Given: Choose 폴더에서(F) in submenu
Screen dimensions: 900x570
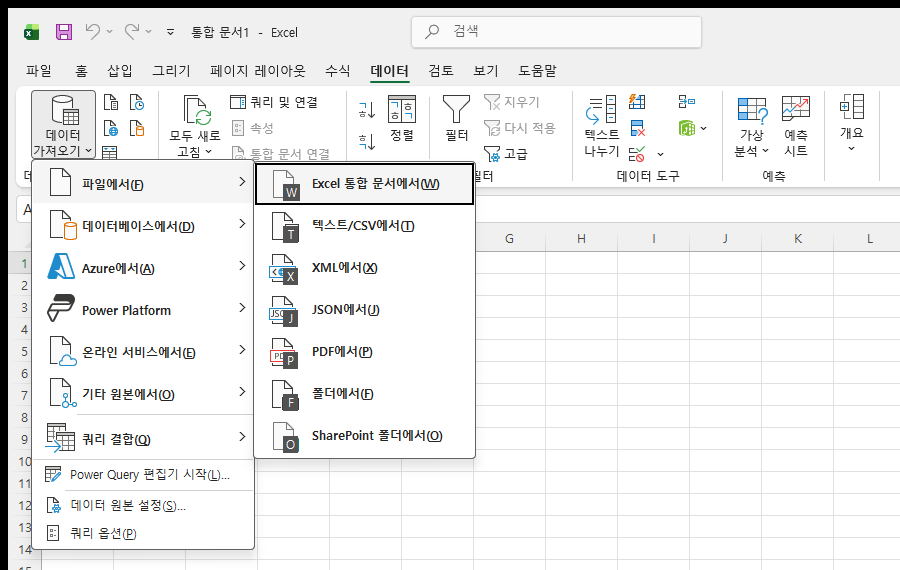Looking at the screenshot, I should point(364,393).
